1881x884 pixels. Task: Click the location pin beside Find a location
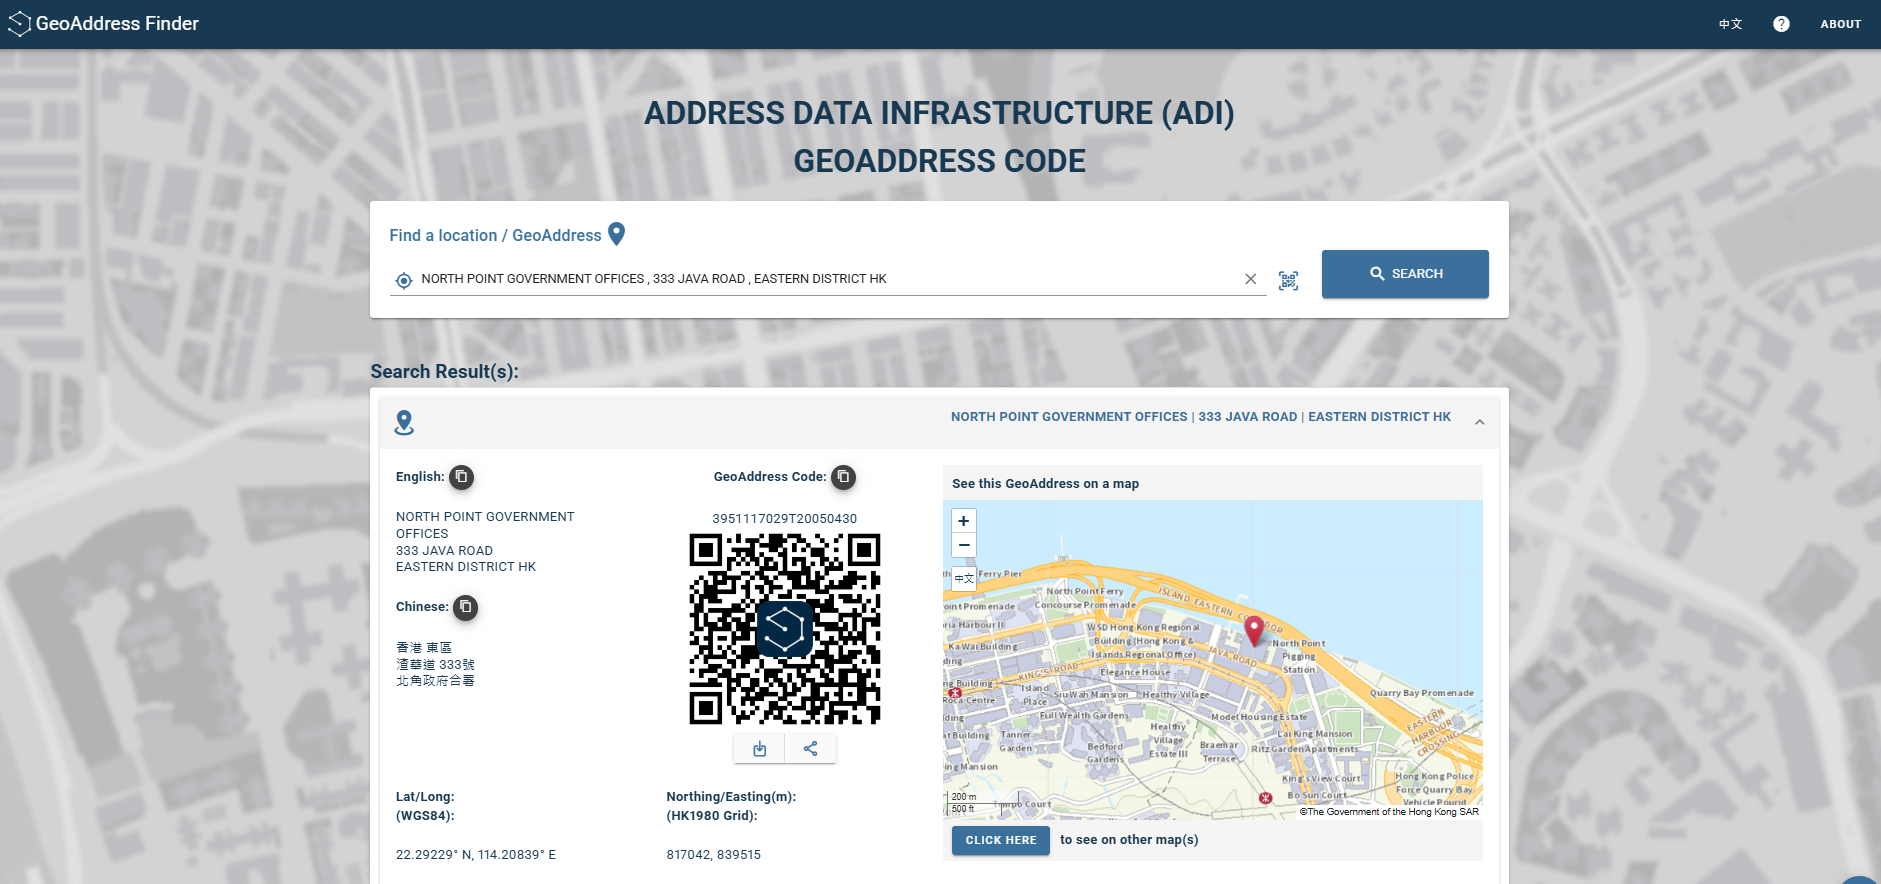point(617,234)
